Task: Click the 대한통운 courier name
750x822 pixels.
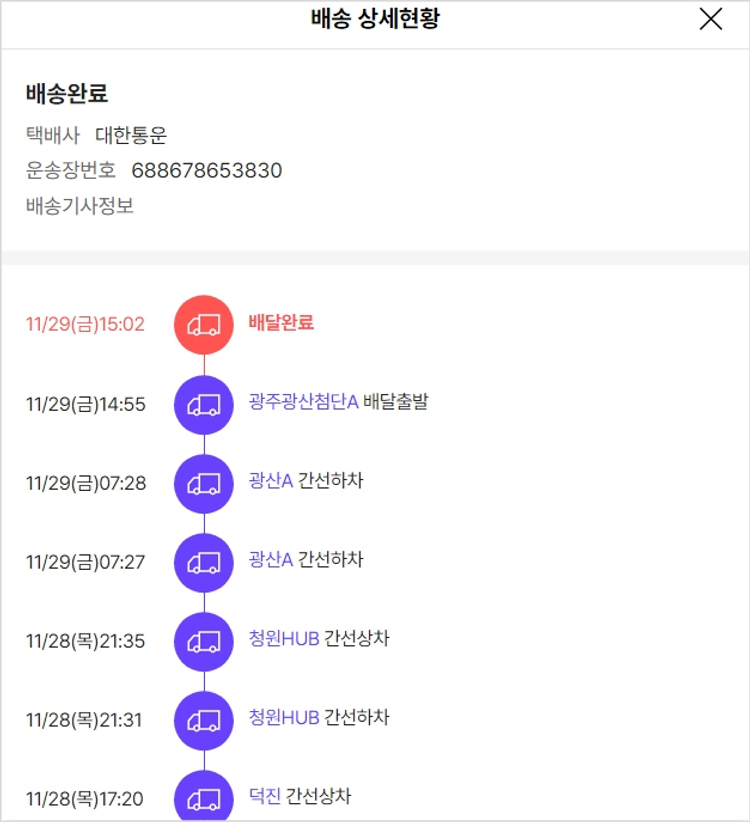Action: pos(131,136)
